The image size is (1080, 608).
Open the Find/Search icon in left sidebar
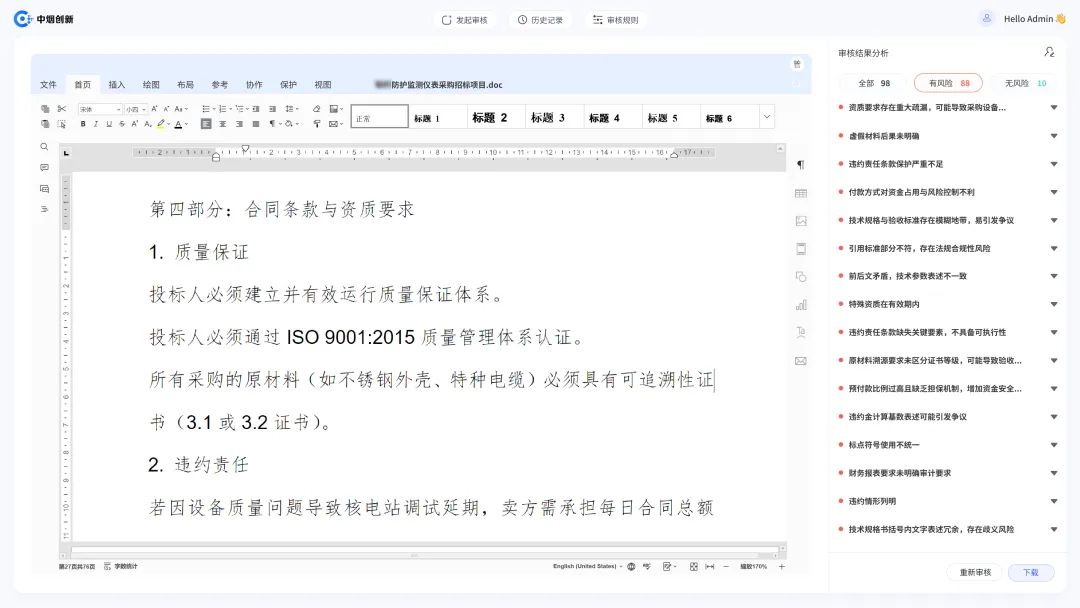[x=44, y=145]
